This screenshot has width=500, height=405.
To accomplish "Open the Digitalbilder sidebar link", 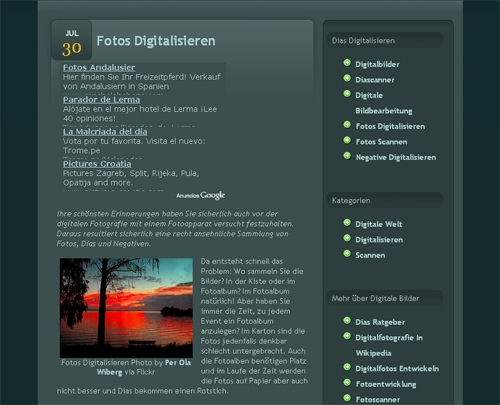I will pos(377,64).
